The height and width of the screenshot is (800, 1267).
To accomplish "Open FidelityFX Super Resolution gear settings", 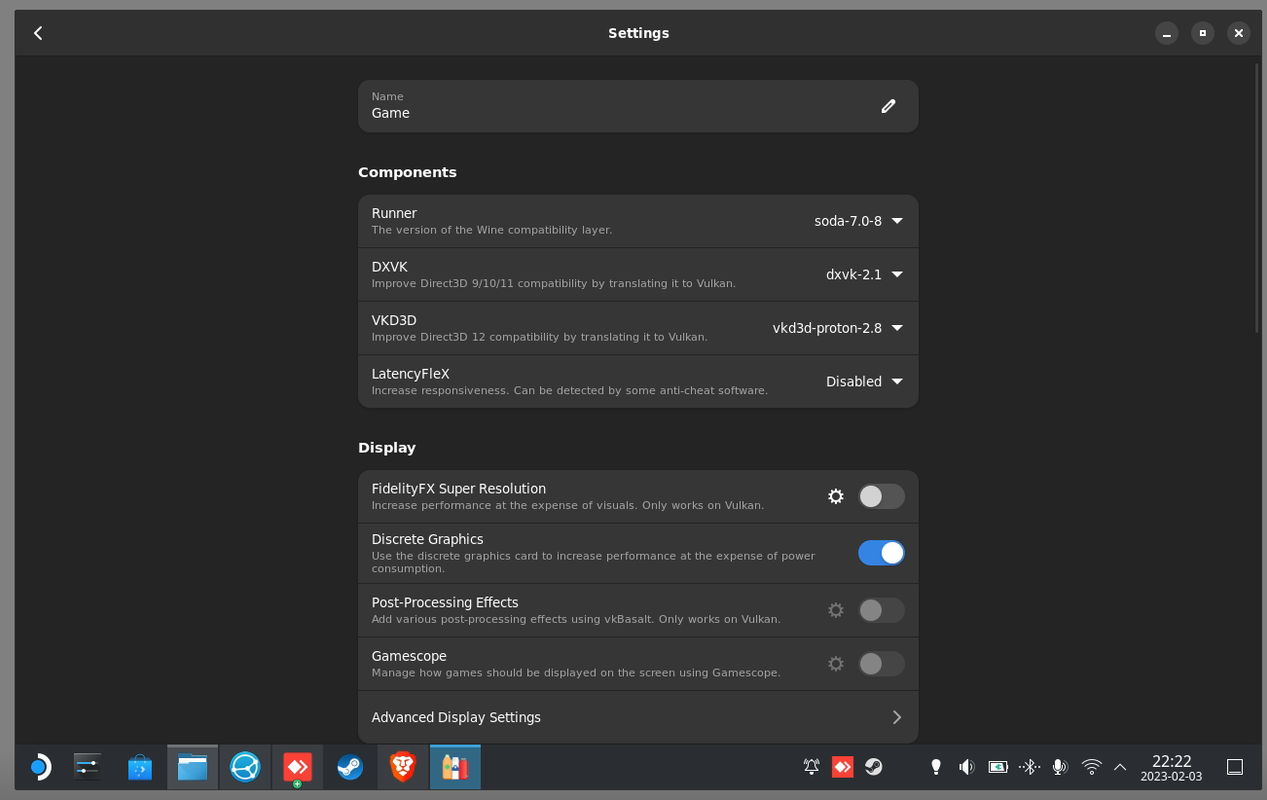I will point(836,496).
